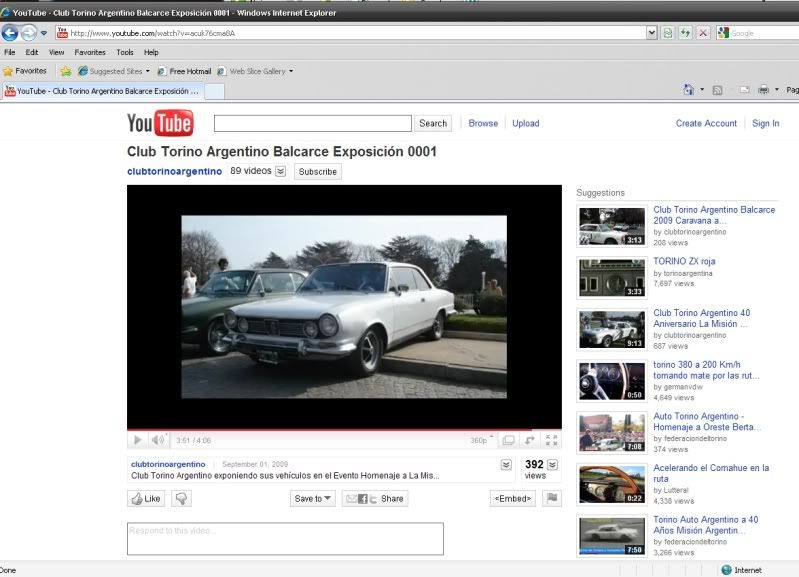This screenshot has width=799, height=577.
Task: Click the Read Mail icon
Action: click(744, 90)
